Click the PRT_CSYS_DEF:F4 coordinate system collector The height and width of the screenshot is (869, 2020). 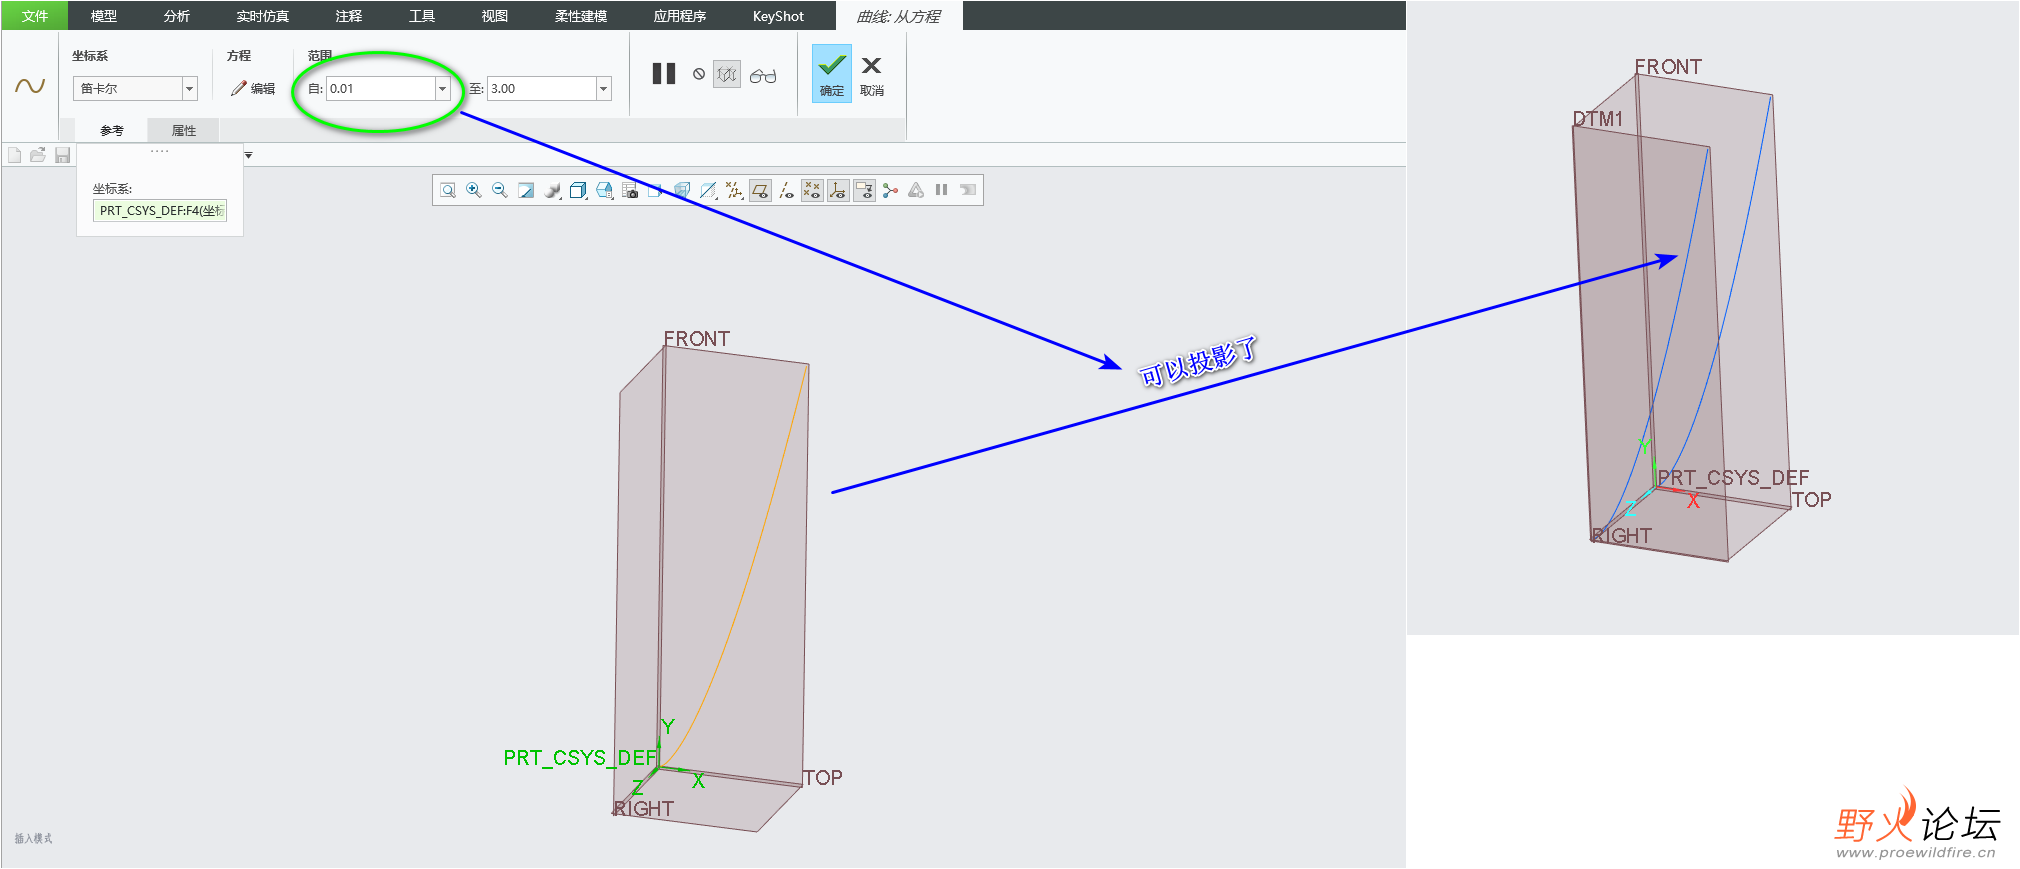160,210
